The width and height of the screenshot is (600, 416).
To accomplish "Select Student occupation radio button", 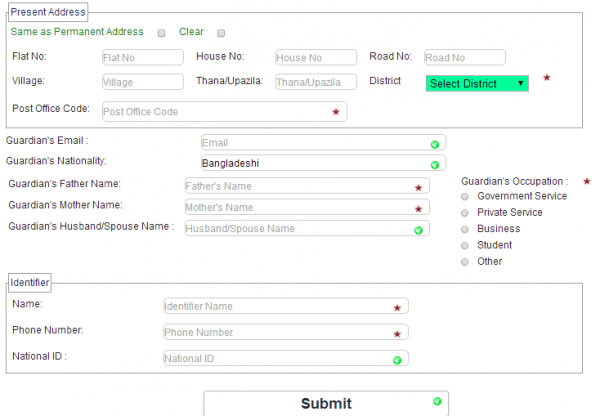I will [x=464, y=245].
